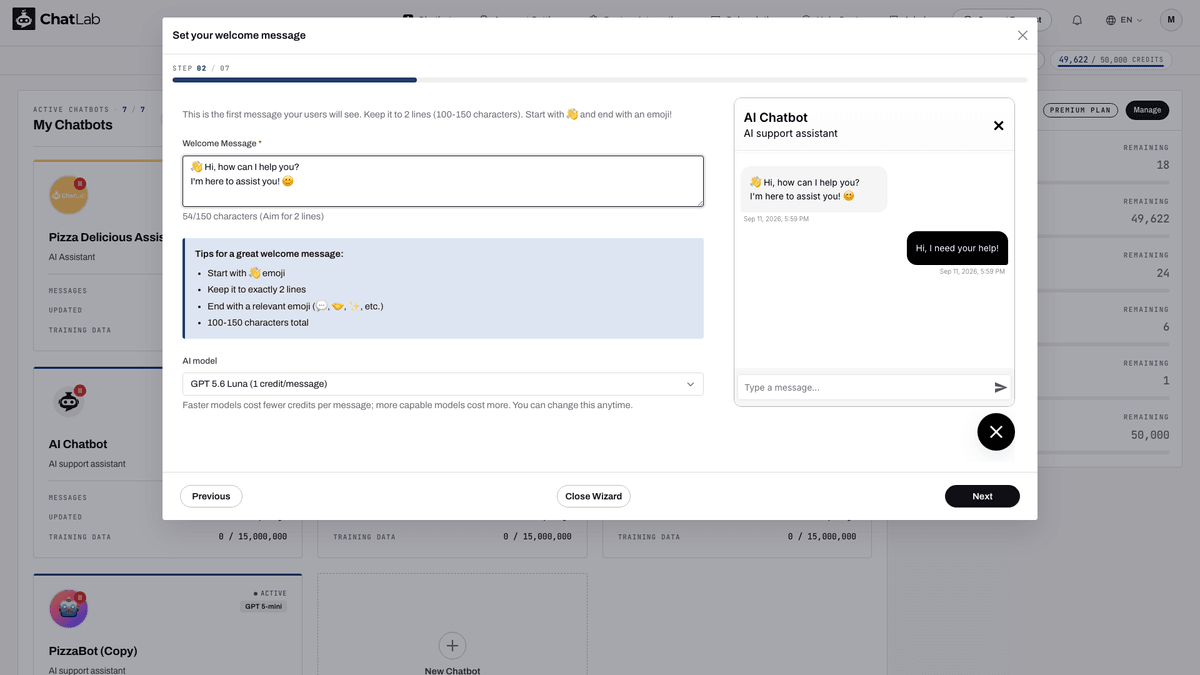Click the 'My Chatbots' heading
This screenshot has width=1200, height=675.
(73, 125)
